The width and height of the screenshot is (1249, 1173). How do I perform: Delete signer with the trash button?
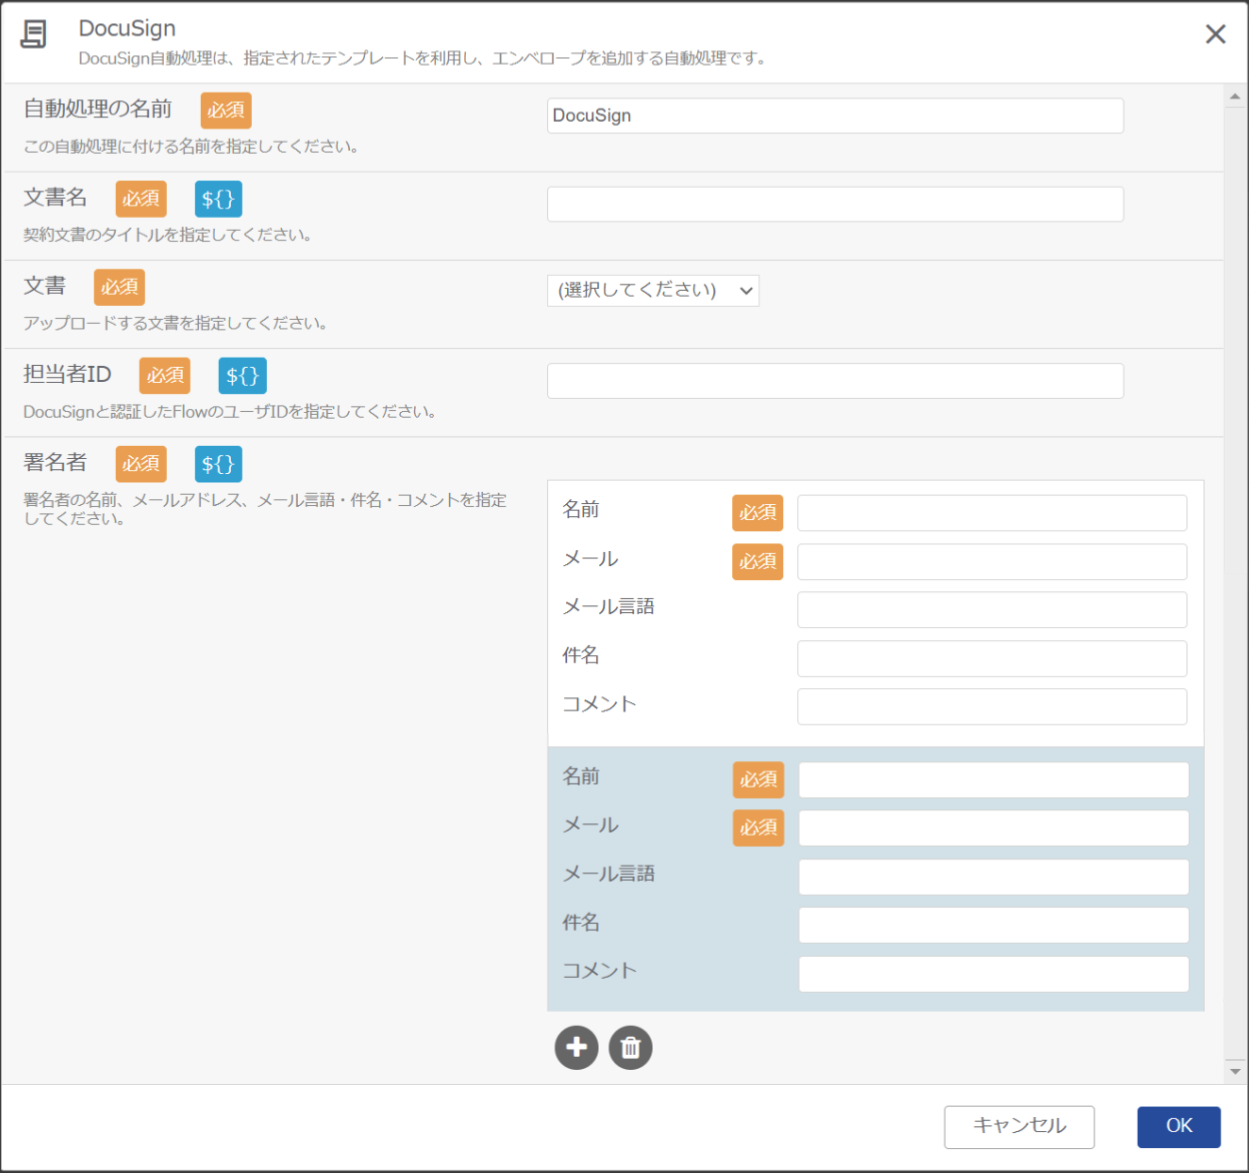[x=630, y=1047]
